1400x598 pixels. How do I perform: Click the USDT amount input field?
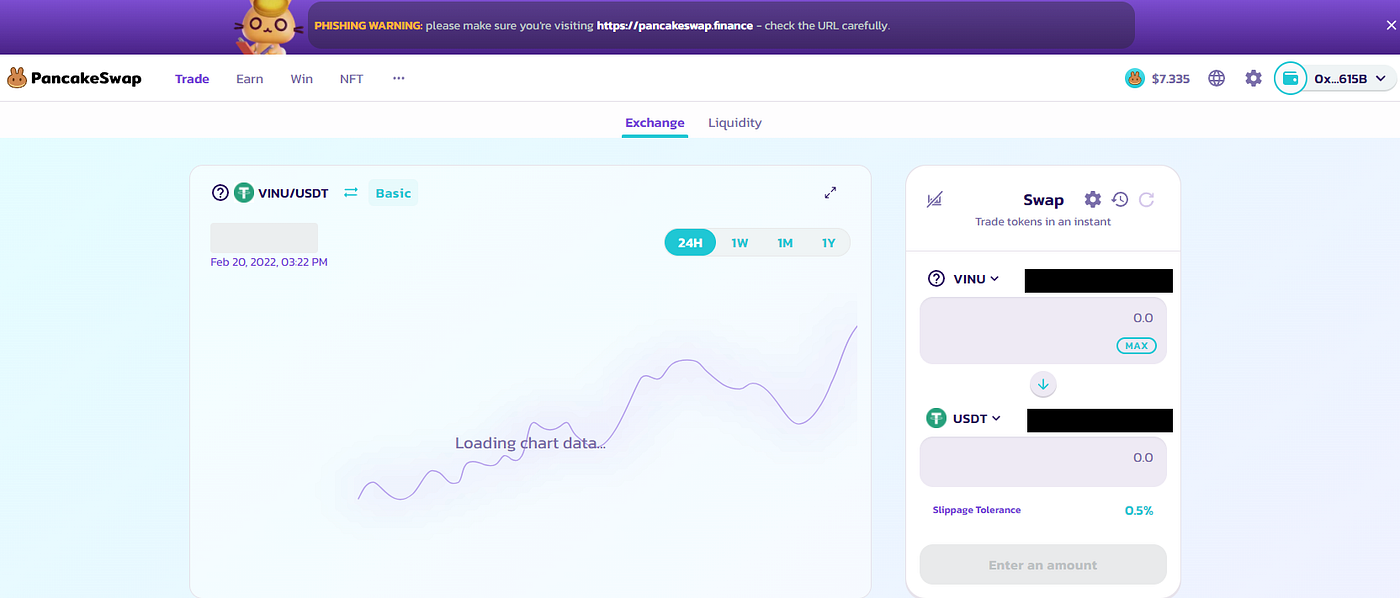pos(1043,462)
